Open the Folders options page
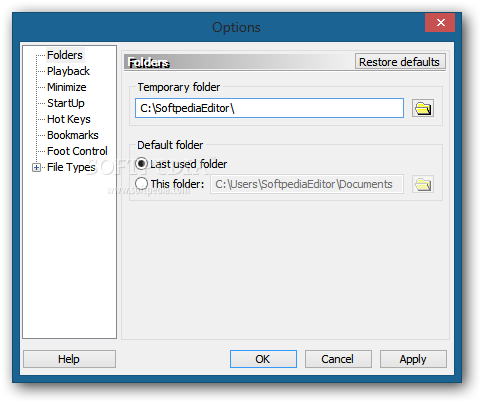Viewport: 482px width, 403px height. click(65, 55)
